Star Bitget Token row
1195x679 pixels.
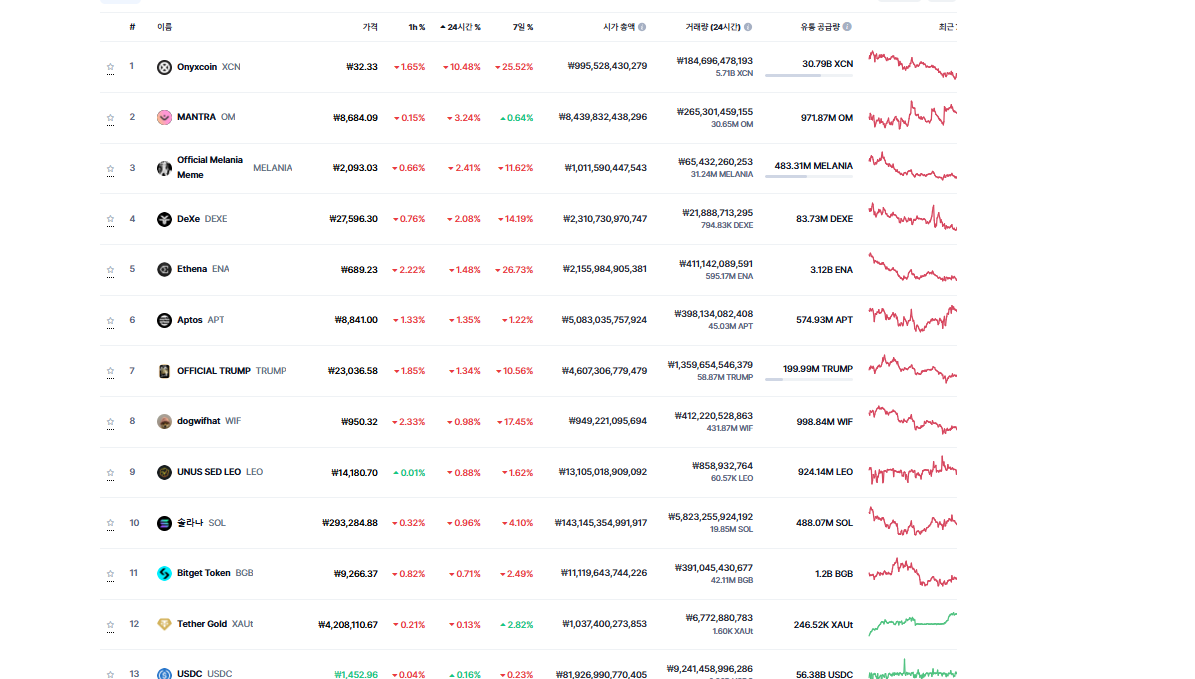point(111,574)
